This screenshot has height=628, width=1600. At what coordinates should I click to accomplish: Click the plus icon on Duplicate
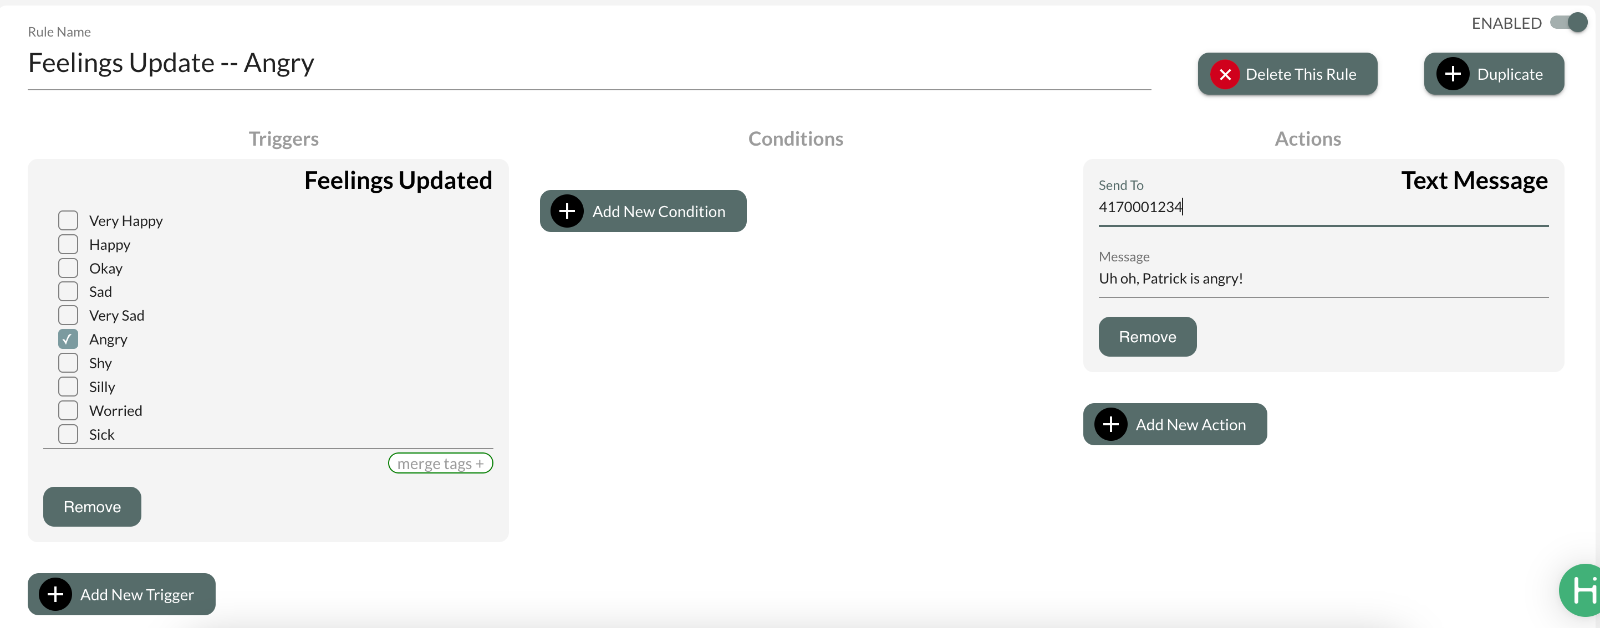coord(1453,74)
